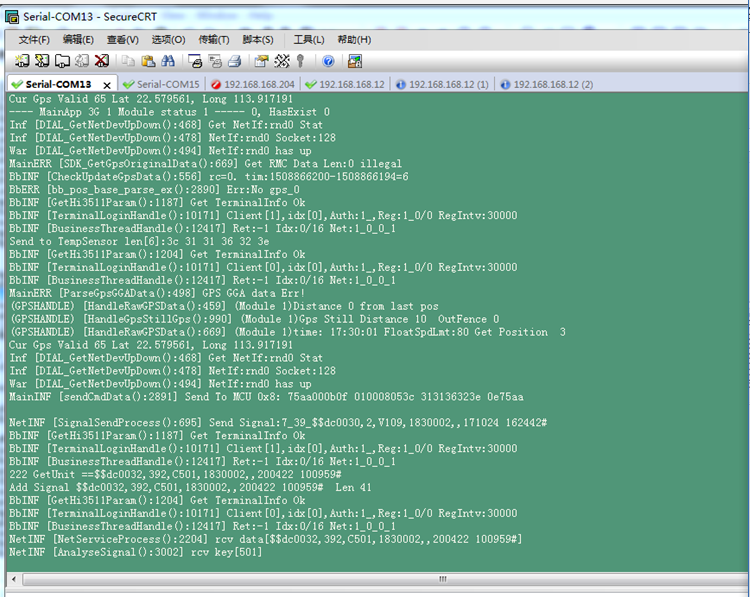Open the 工具(L) menu
750x597 pixels.
point(309,40)
